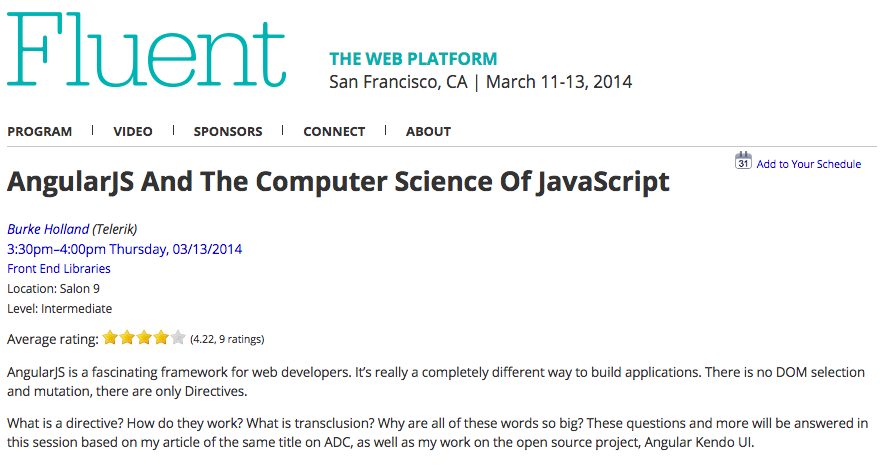
Task: Open the VIDEO menu
Action: (133, 131)
